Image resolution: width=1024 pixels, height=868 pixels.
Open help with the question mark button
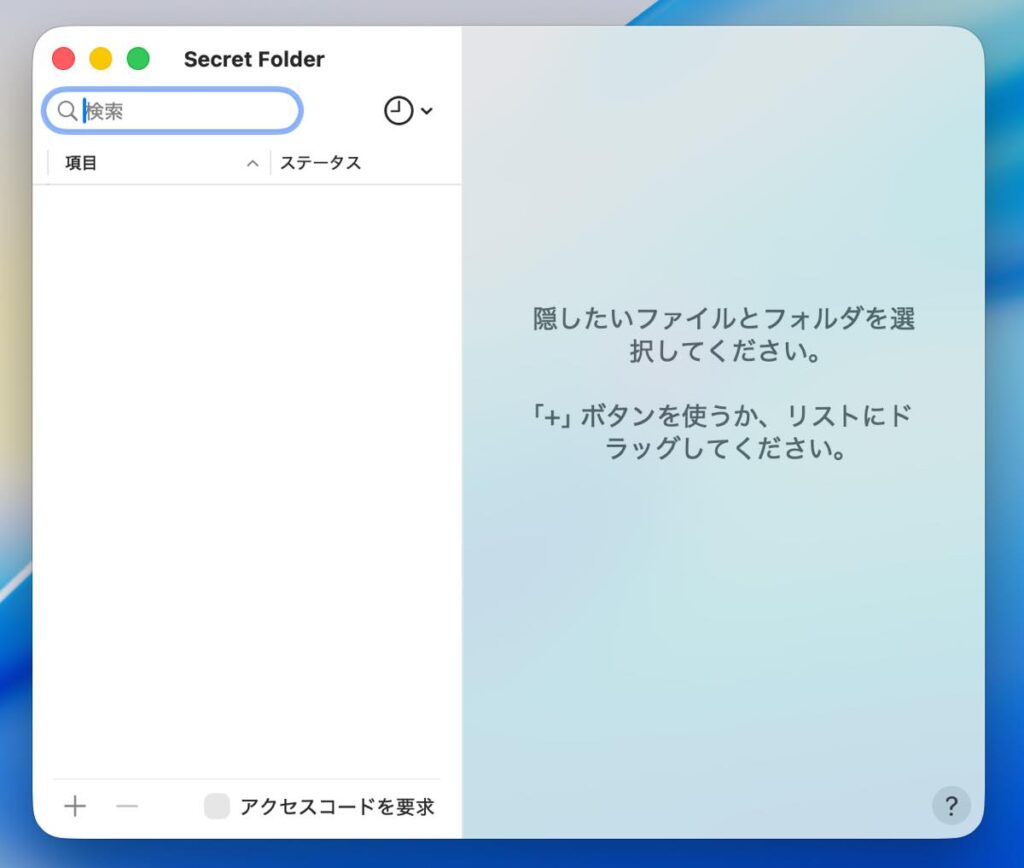tap(950, 805)
